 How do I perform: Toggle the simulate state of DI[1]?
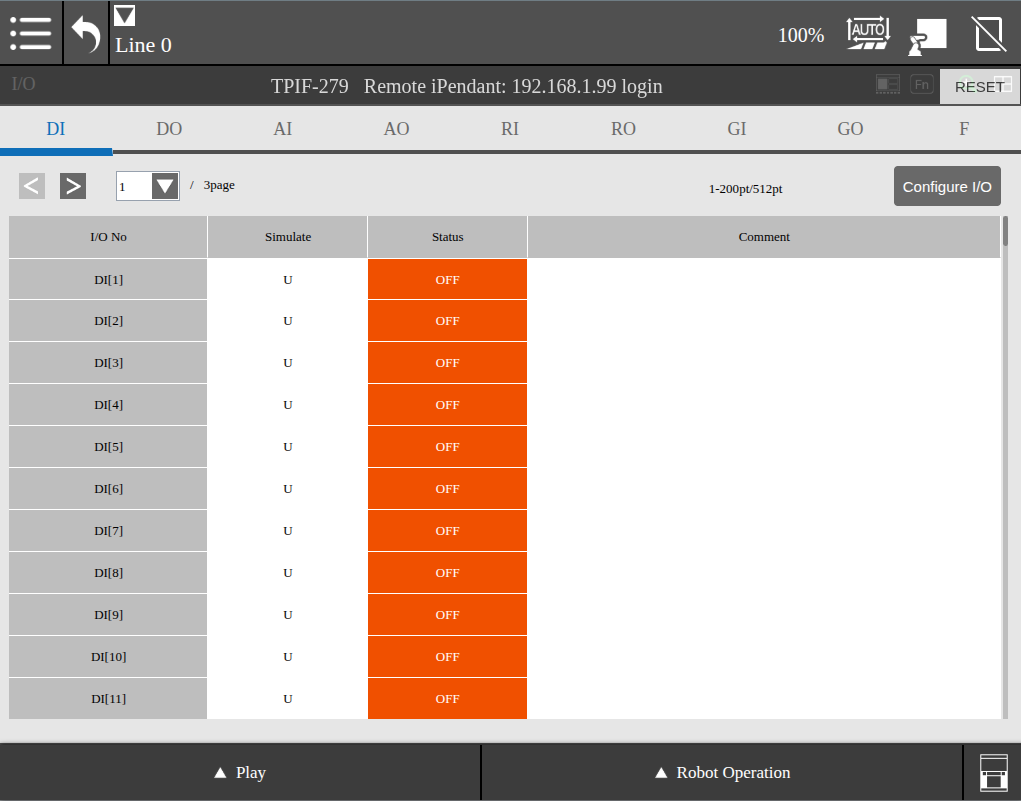coord(287,280)
